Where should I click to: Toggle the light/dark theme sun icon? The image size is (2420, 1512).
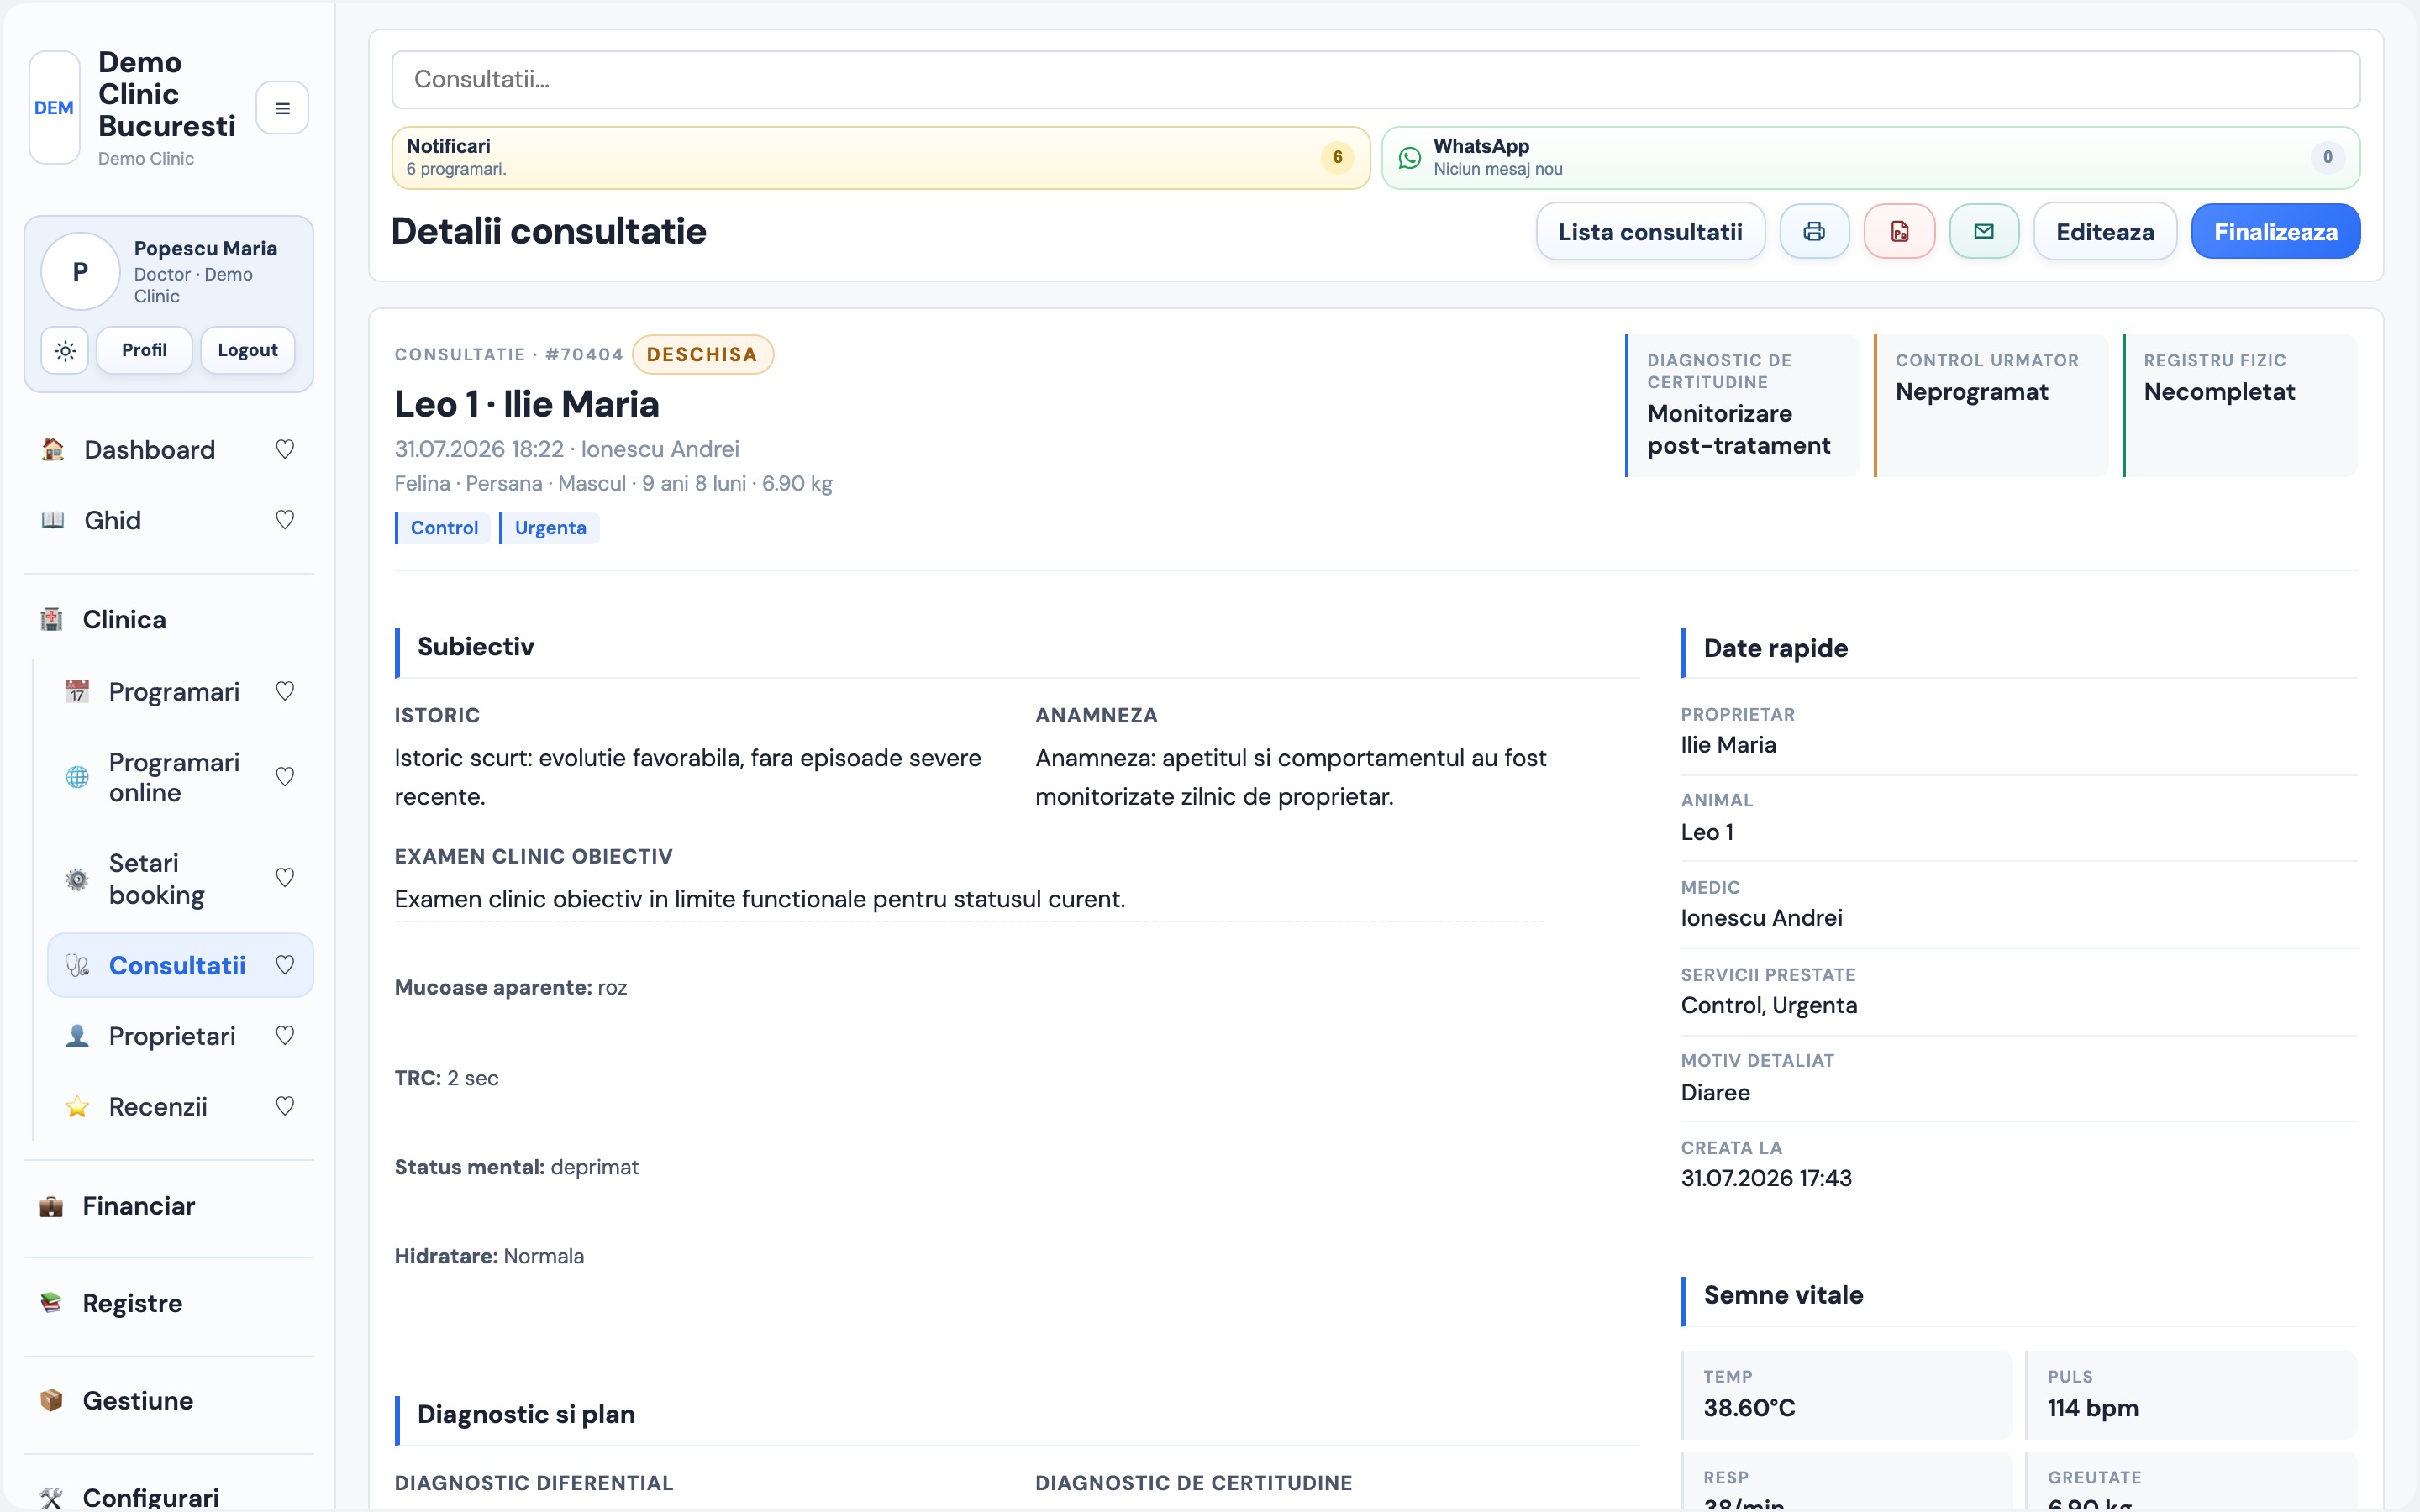65,350
